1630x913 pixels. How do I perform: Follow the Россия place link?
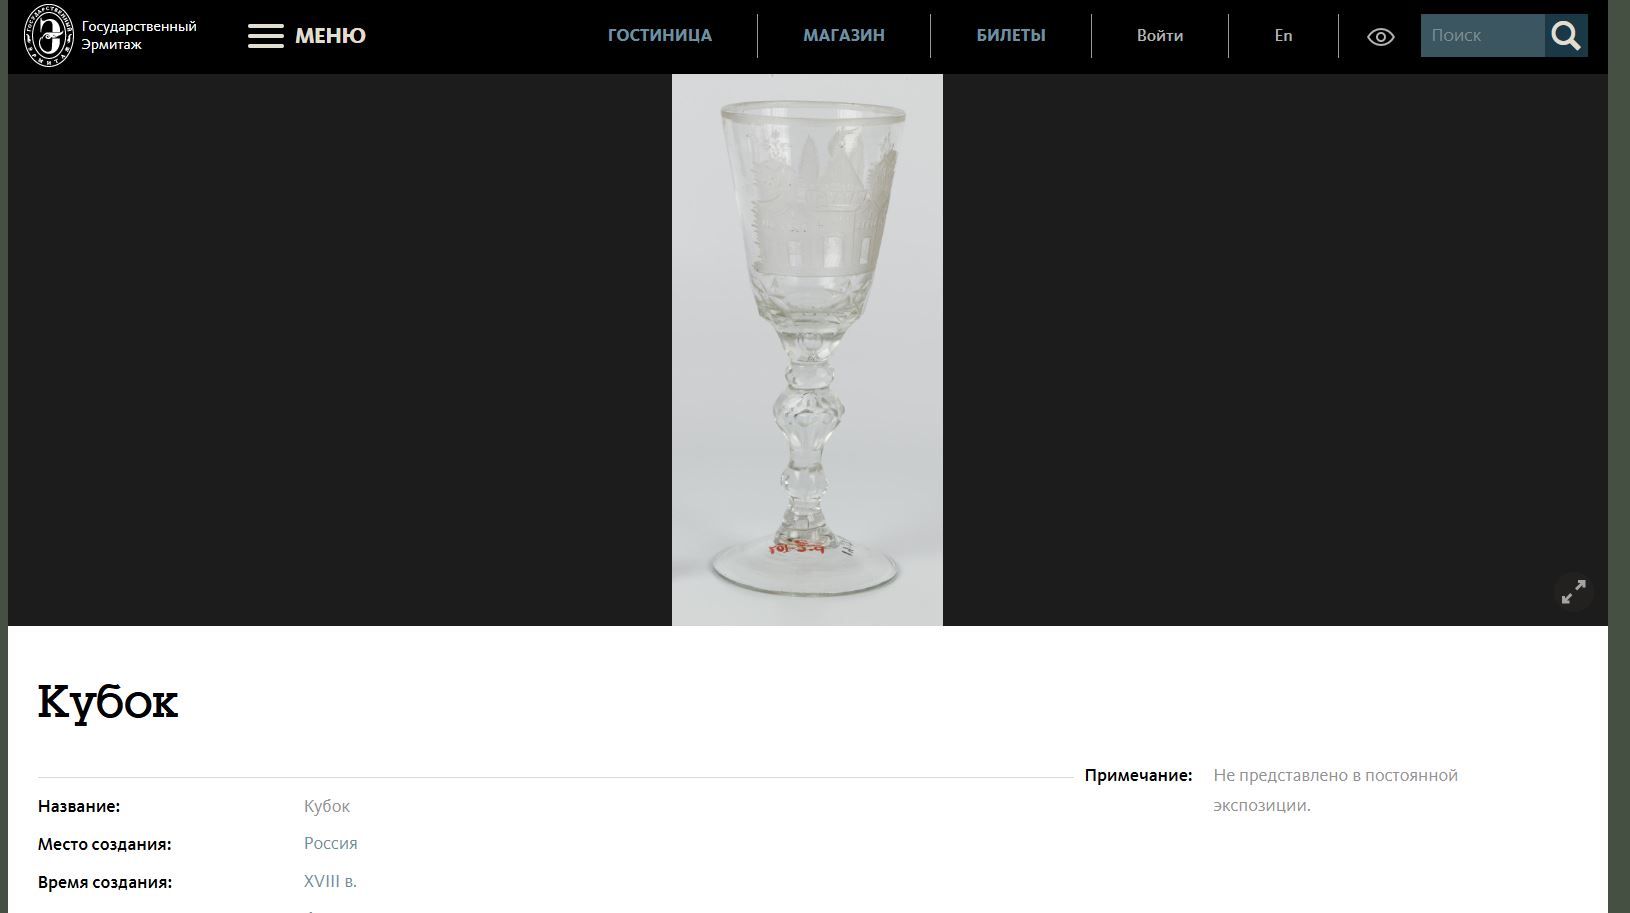tap(331, 843)
